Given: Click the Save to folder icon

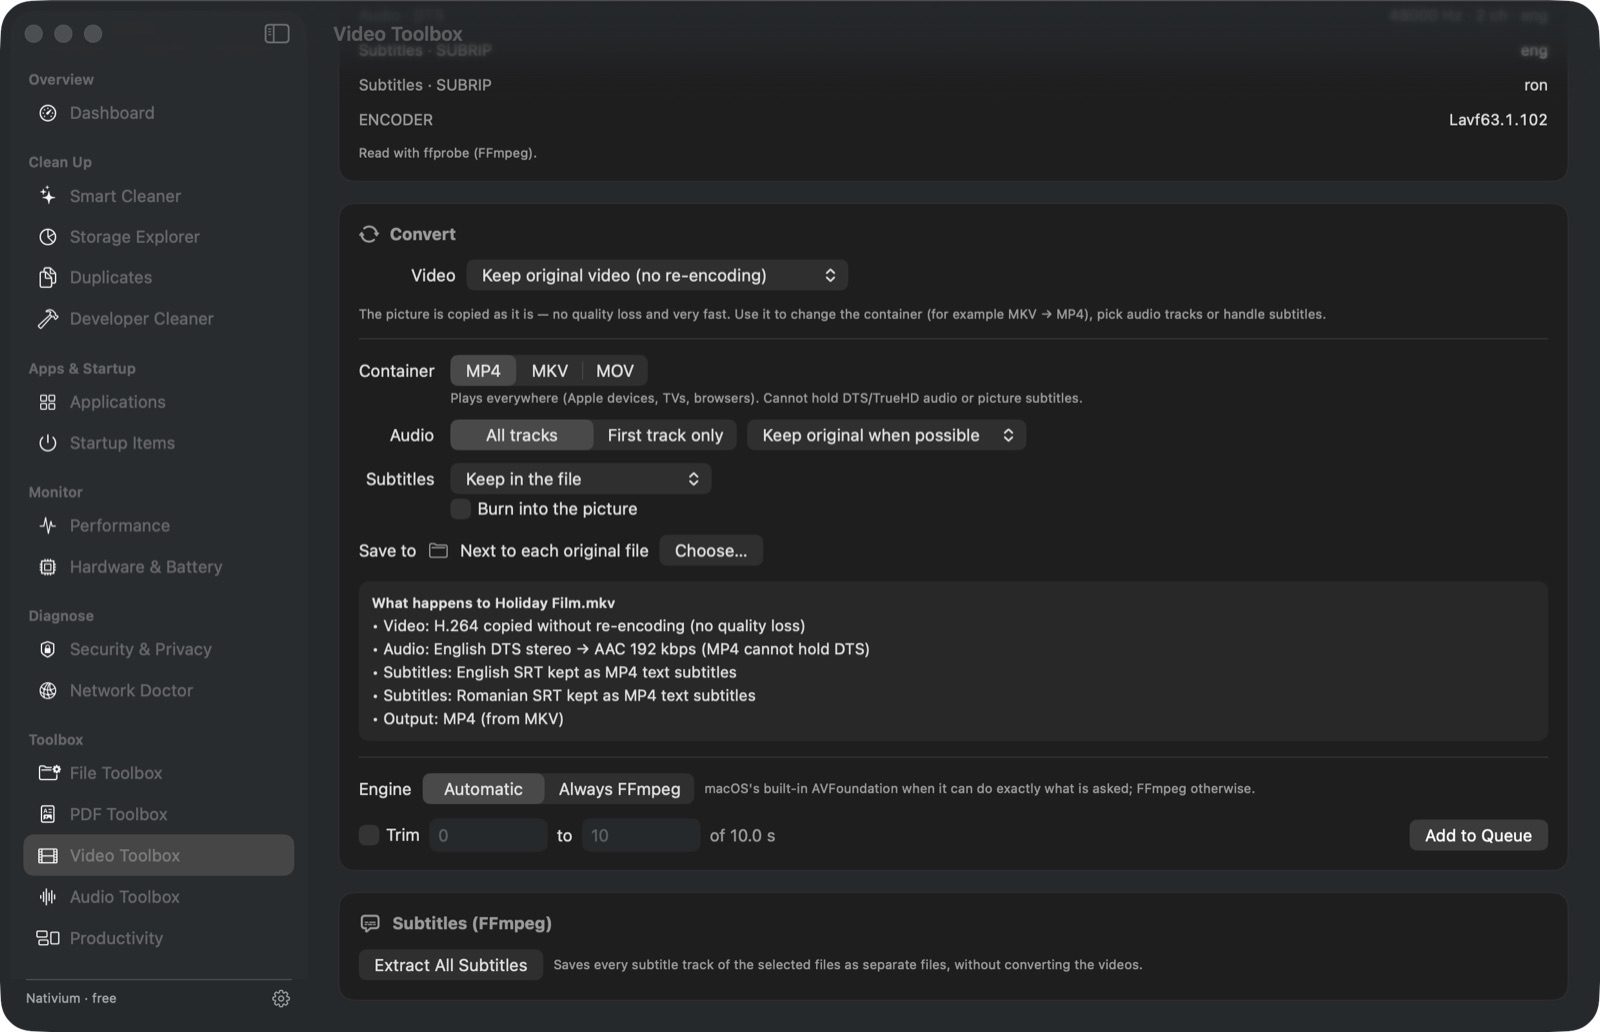Looking at the screenshot, I should coord(438,551).
